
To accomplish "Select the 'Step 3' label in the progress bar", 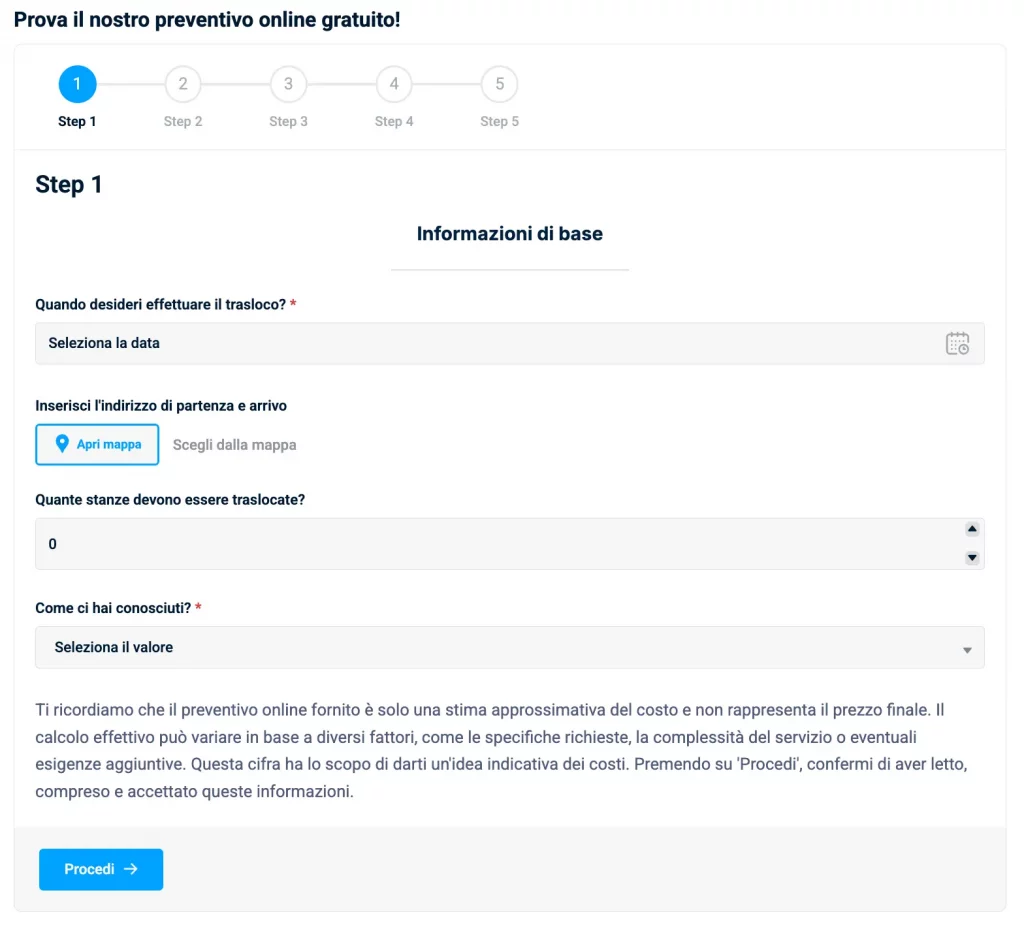I will [x=288, y=121].
